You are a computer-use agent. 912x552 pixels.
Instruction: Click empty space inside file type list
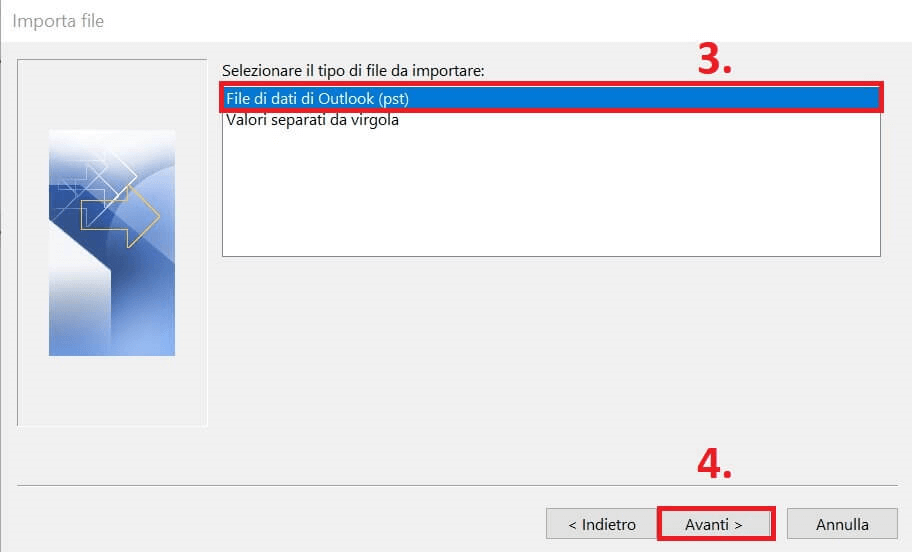(x=551, y=192)
